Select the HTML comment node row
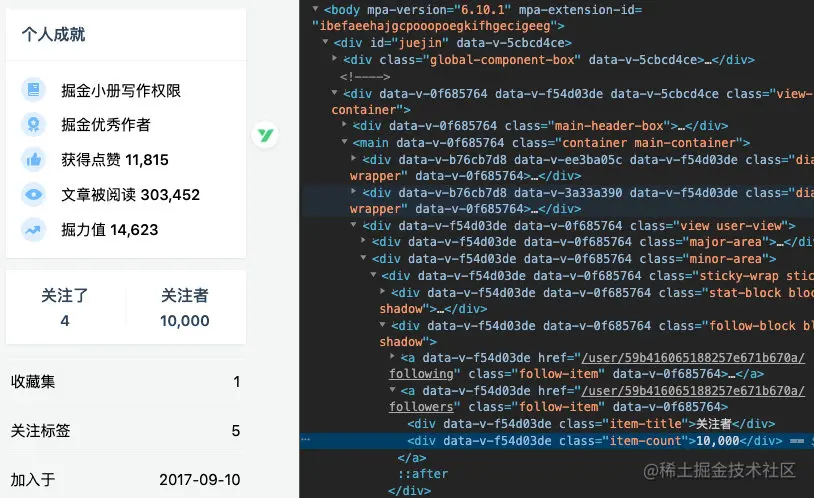 click(x=364, y=77)
